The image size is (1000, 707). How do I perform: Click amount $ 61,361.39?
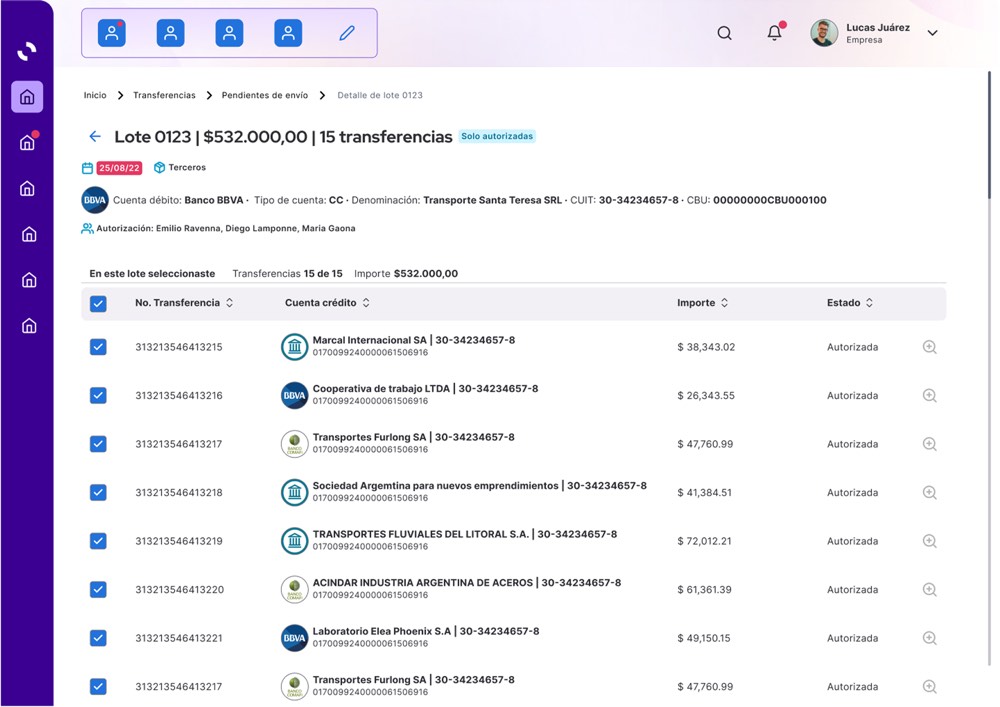pos(704,589)
